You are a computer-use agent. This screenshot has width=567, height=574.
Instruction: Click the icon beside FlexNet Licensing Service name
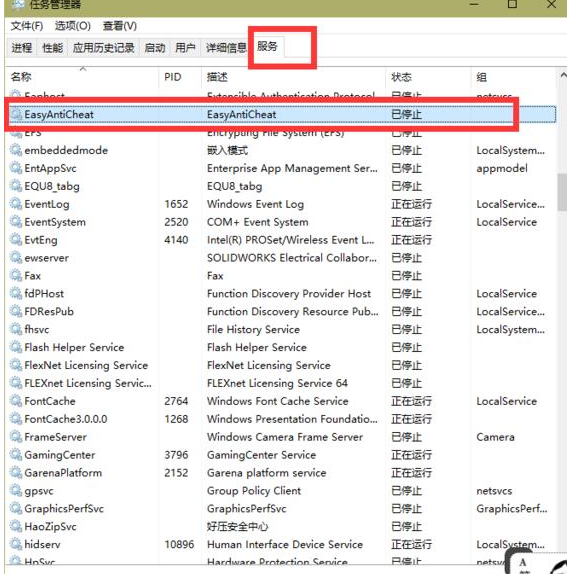16,365
